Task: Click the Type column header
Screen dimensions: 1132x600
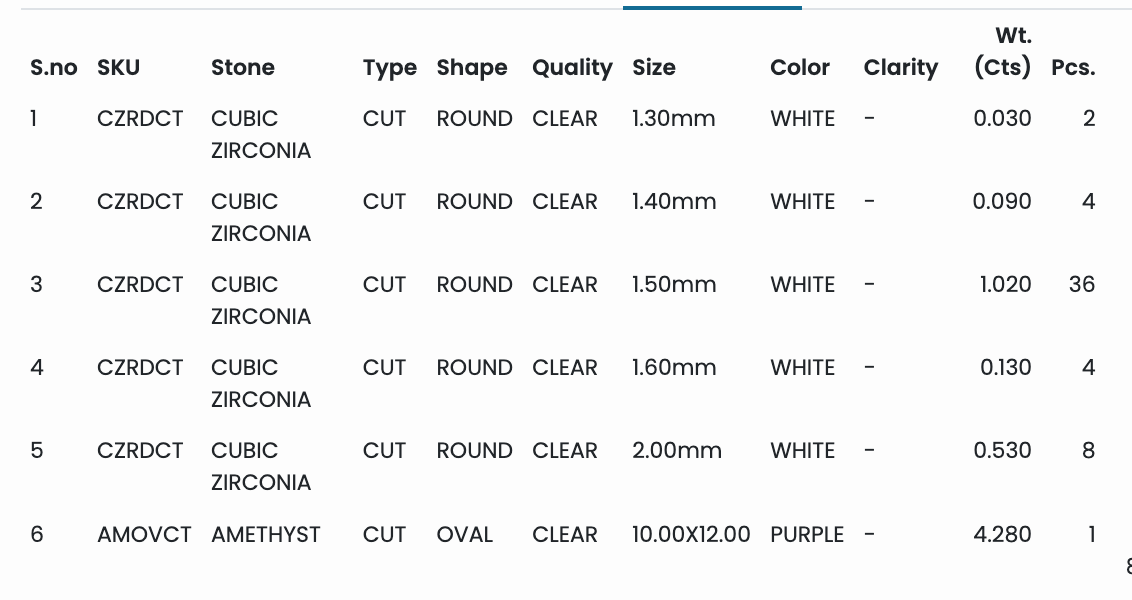Action: [x=389, y=68]
